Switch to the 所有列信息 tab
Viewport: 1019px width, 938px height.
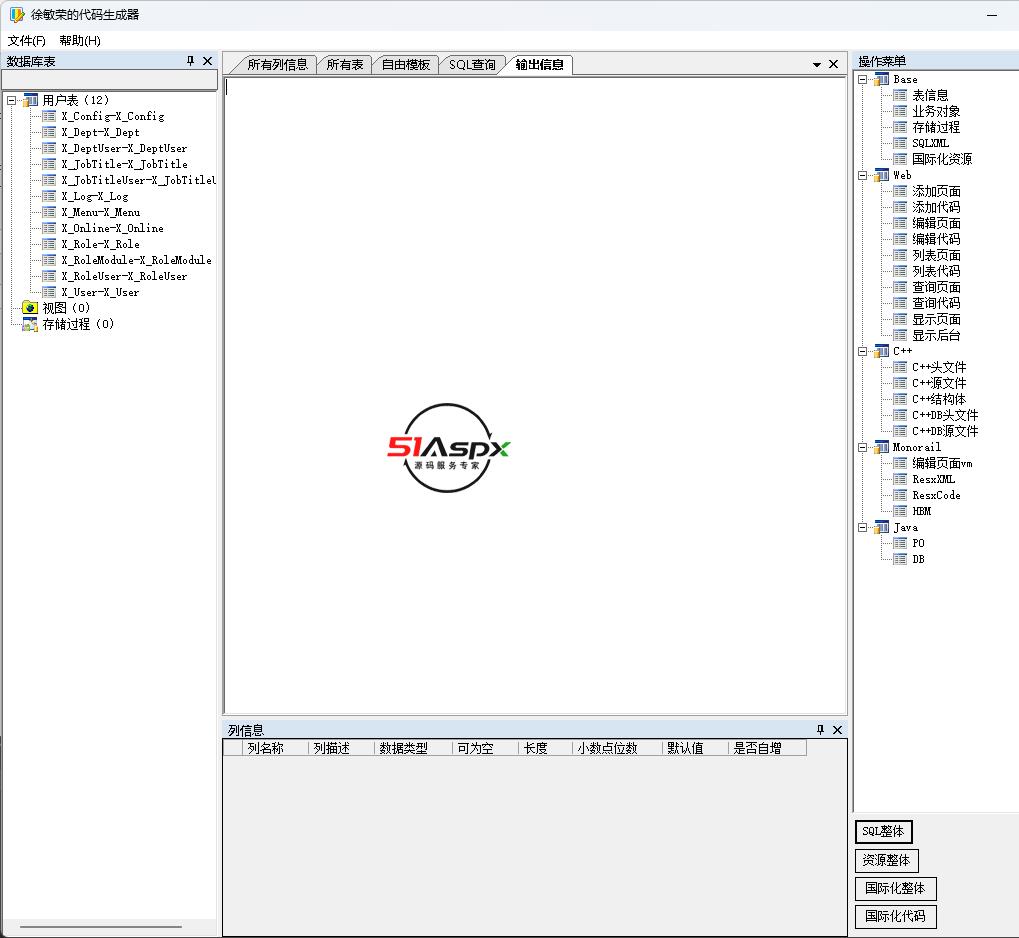tap(277, 64)
